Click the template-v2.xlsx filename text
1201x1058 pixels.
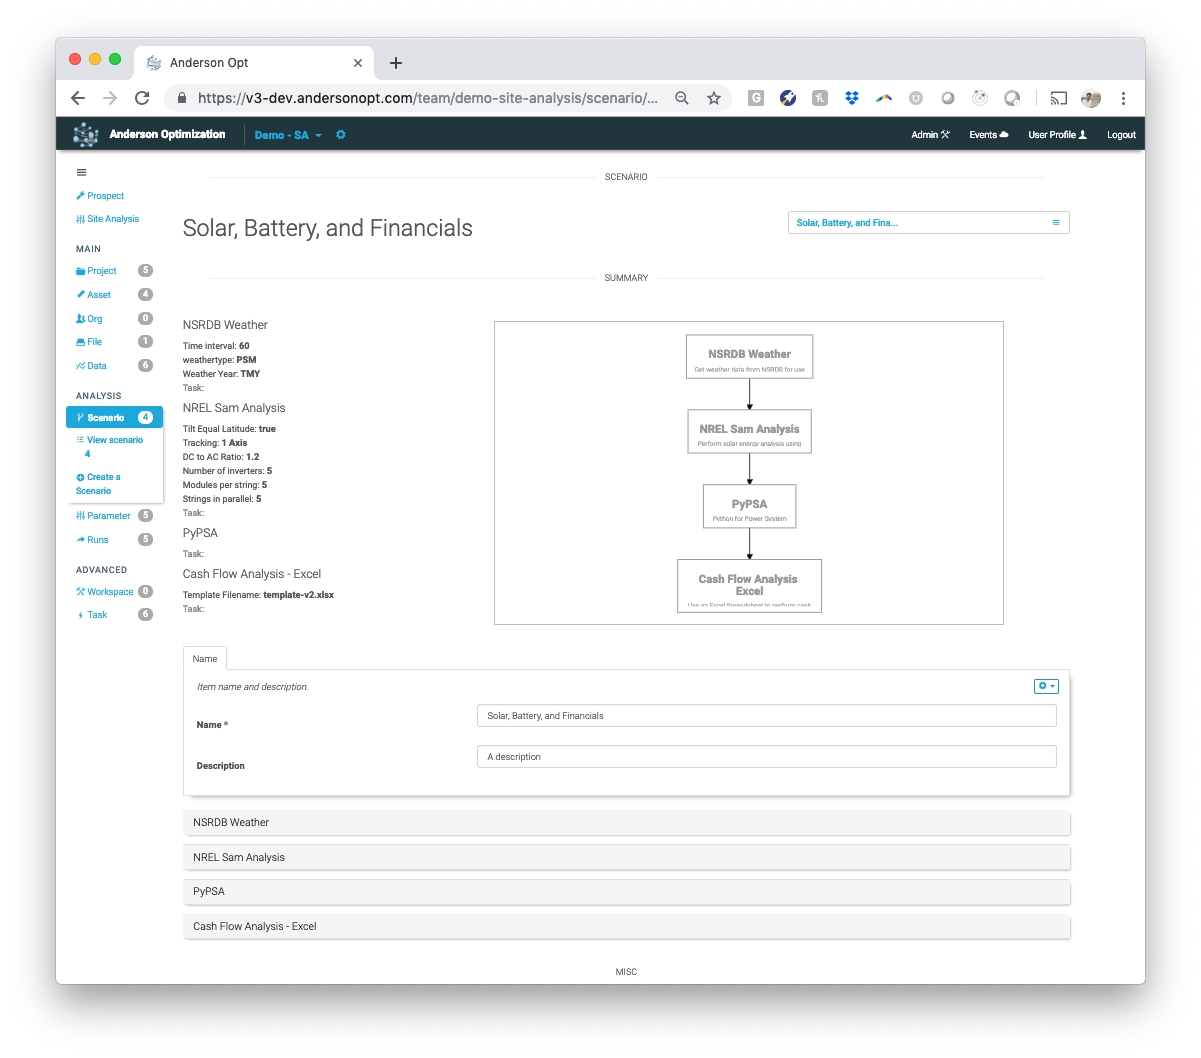[299, 595]
